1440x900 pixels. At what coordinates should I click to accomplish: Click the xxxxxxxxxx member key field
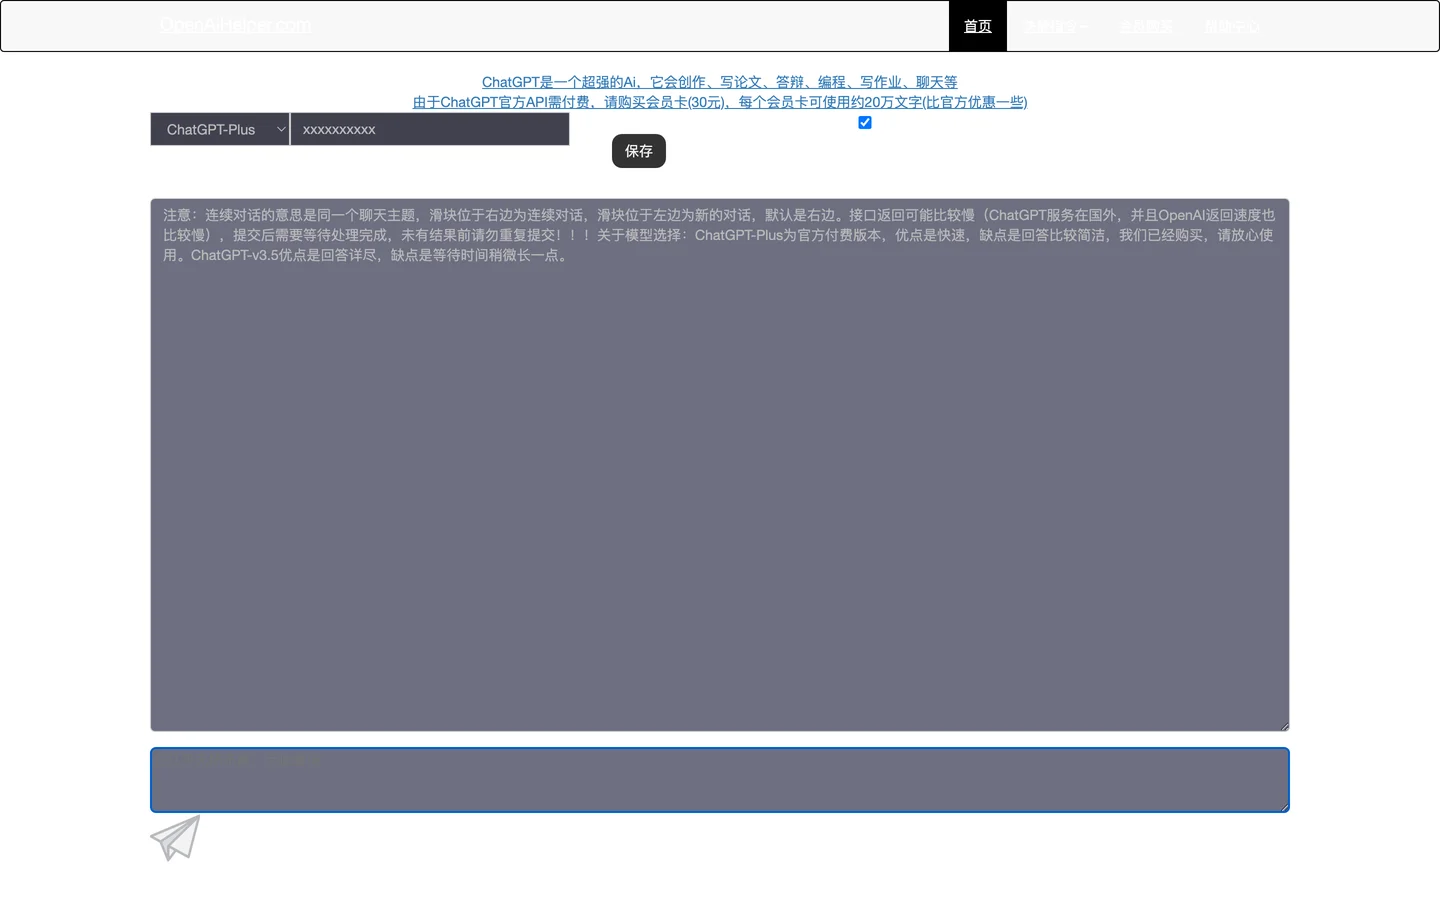[430, 129]
